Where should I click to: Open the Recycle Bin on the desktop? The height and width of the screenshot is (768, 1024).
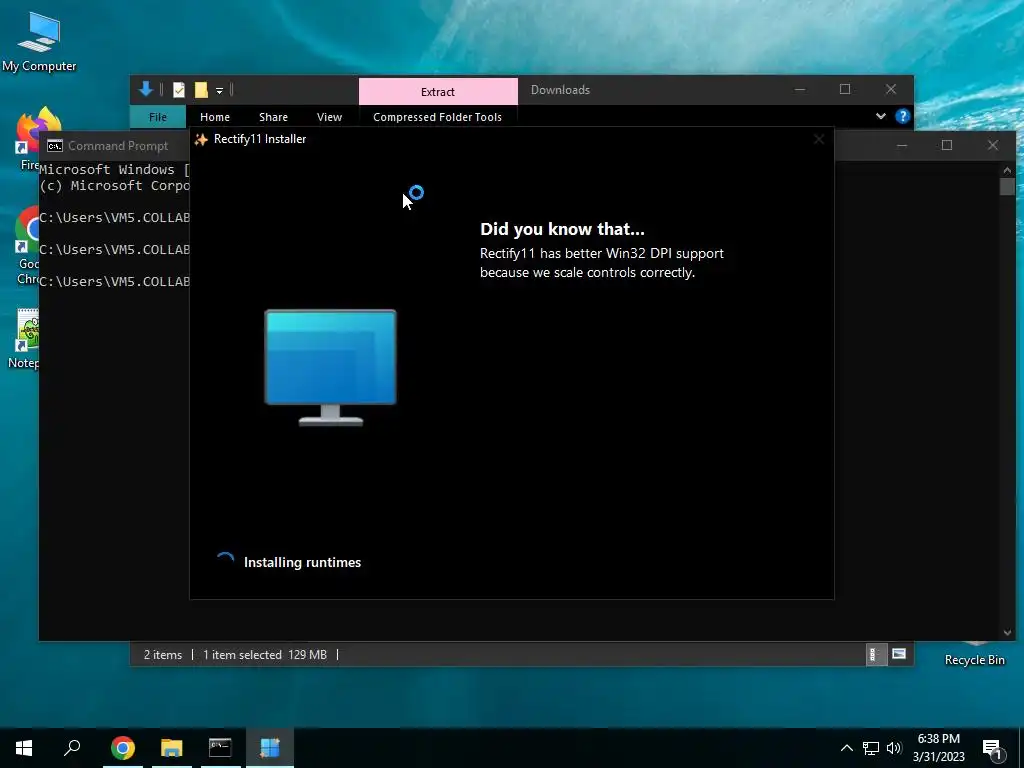point(974,655)
